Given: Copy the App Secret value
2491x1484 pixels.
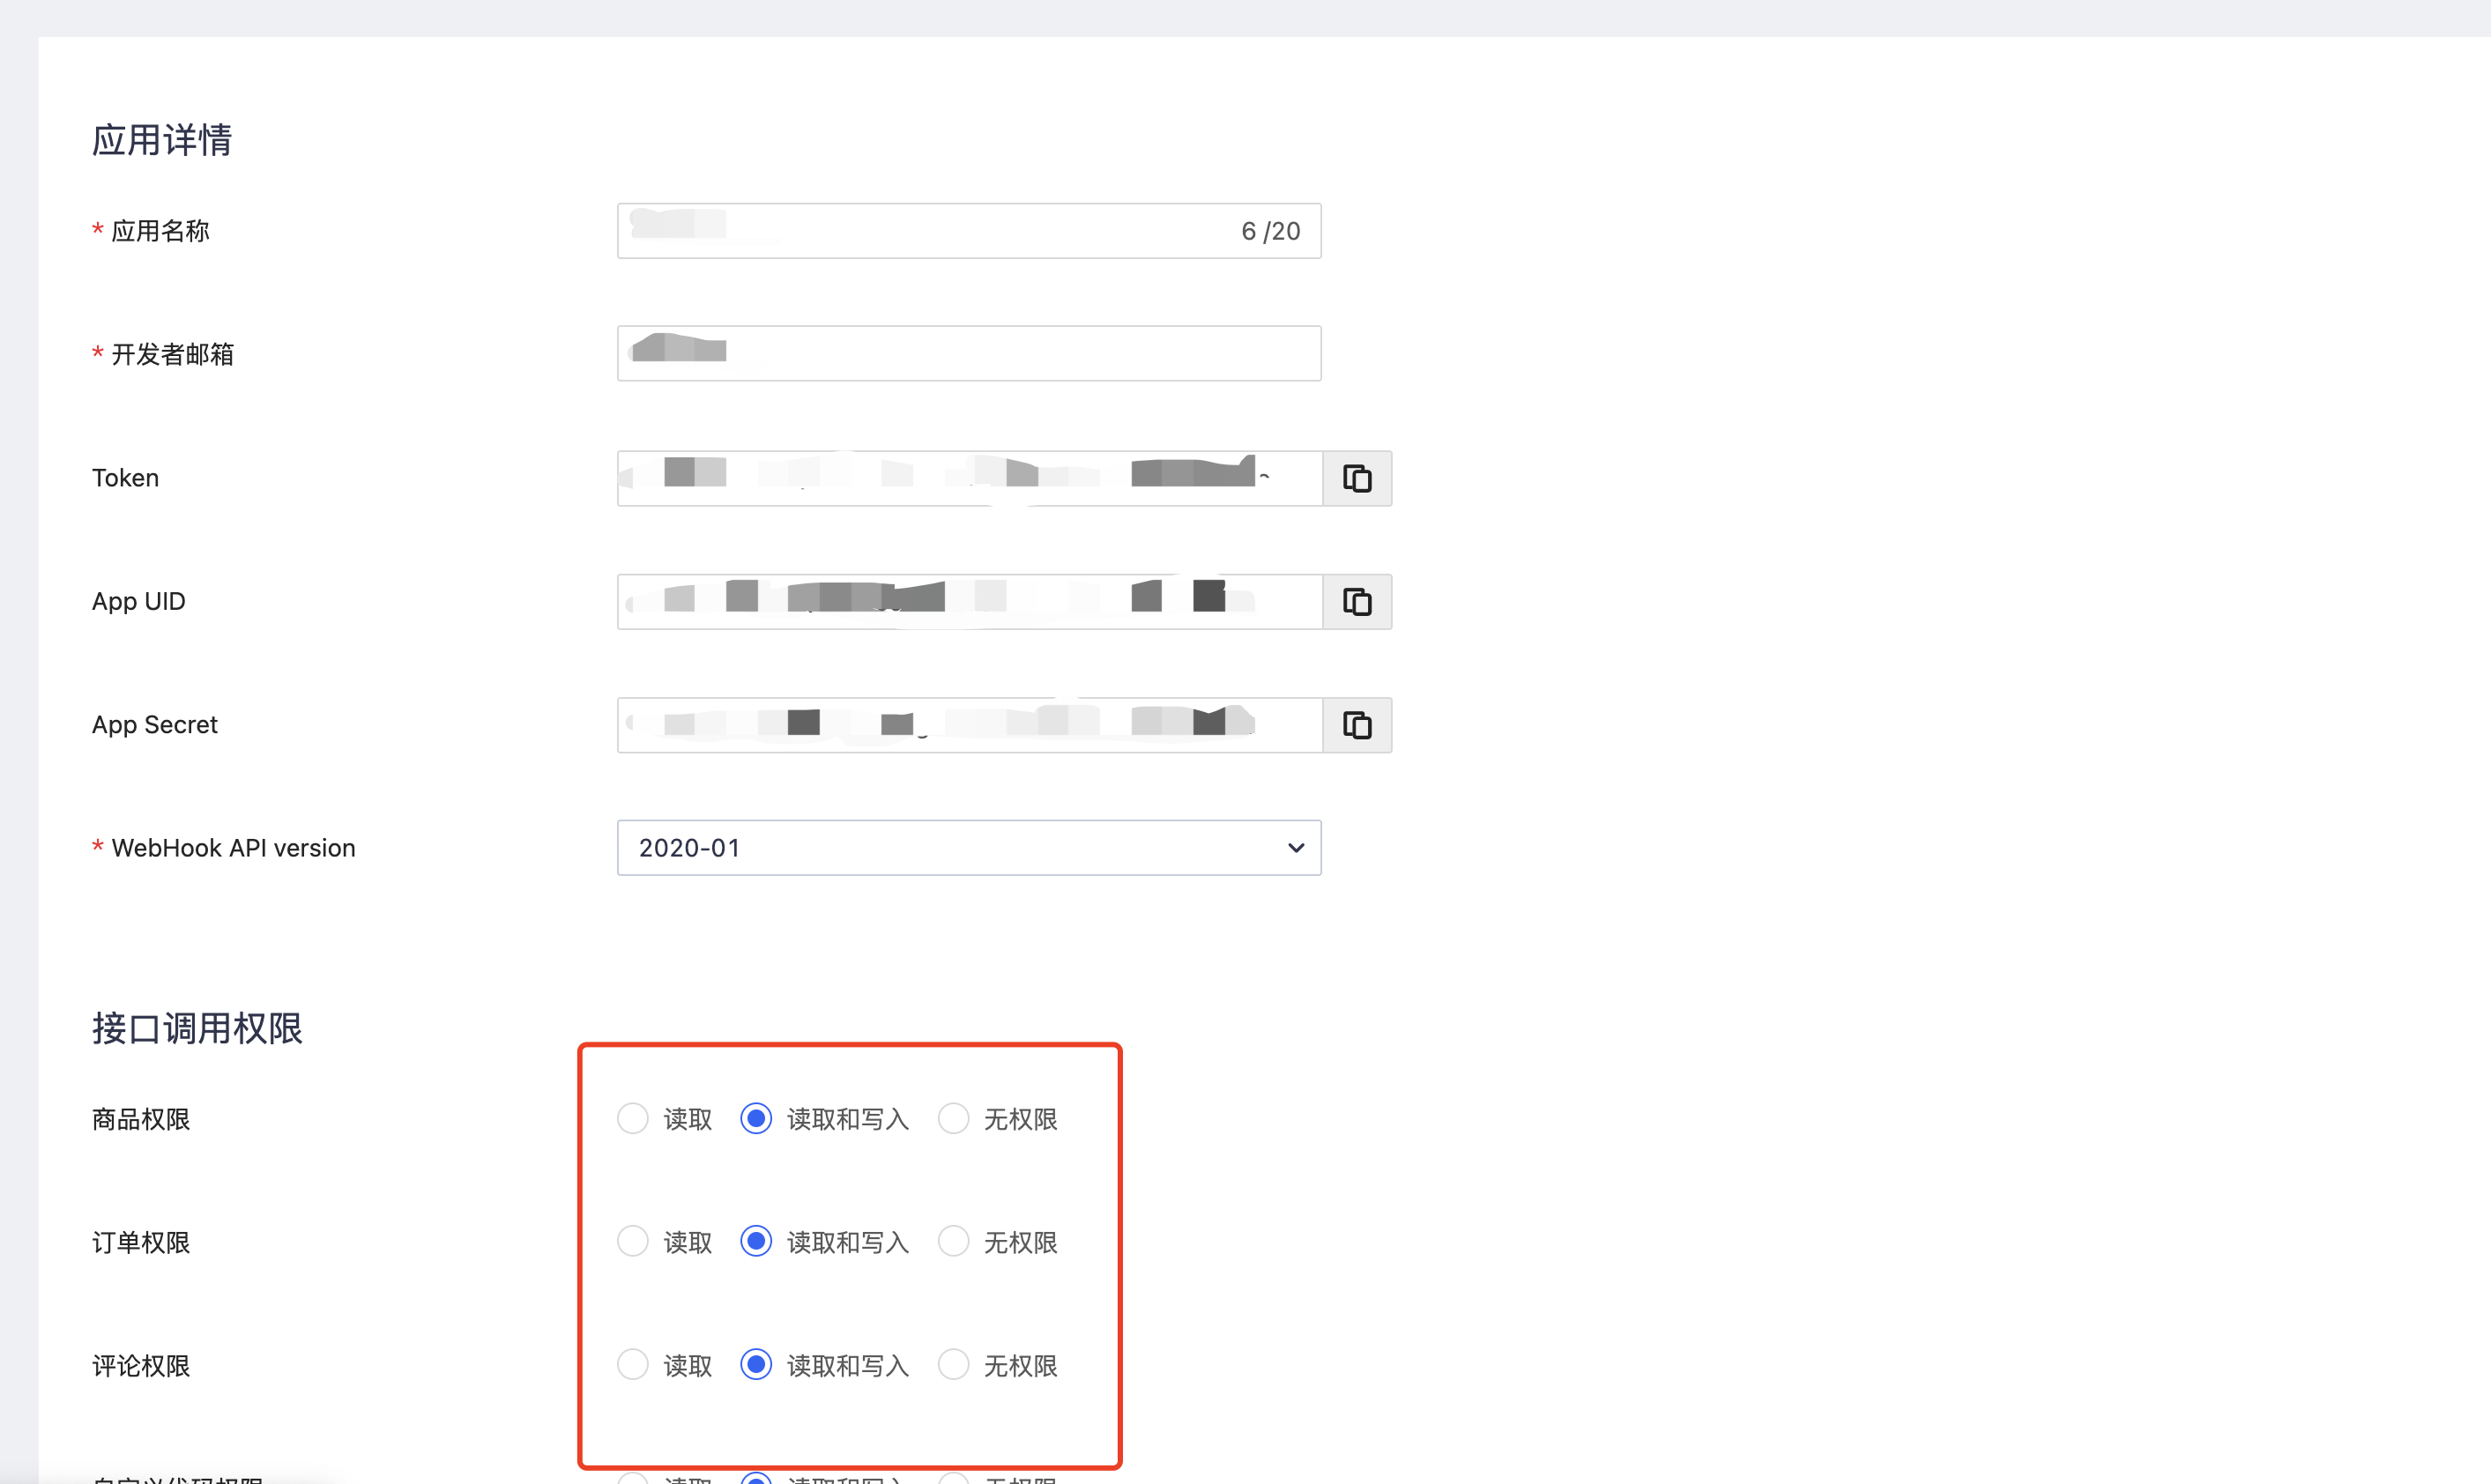Looking at the screenshot, I should tap(1356, 725).
